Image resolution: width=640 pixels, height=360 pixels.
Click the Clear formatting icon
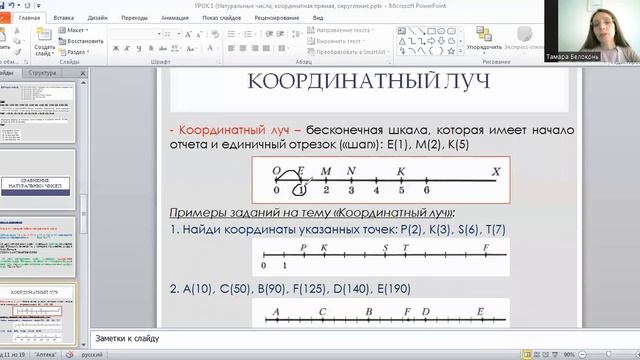pyautogui.click(x=215, y=35)
